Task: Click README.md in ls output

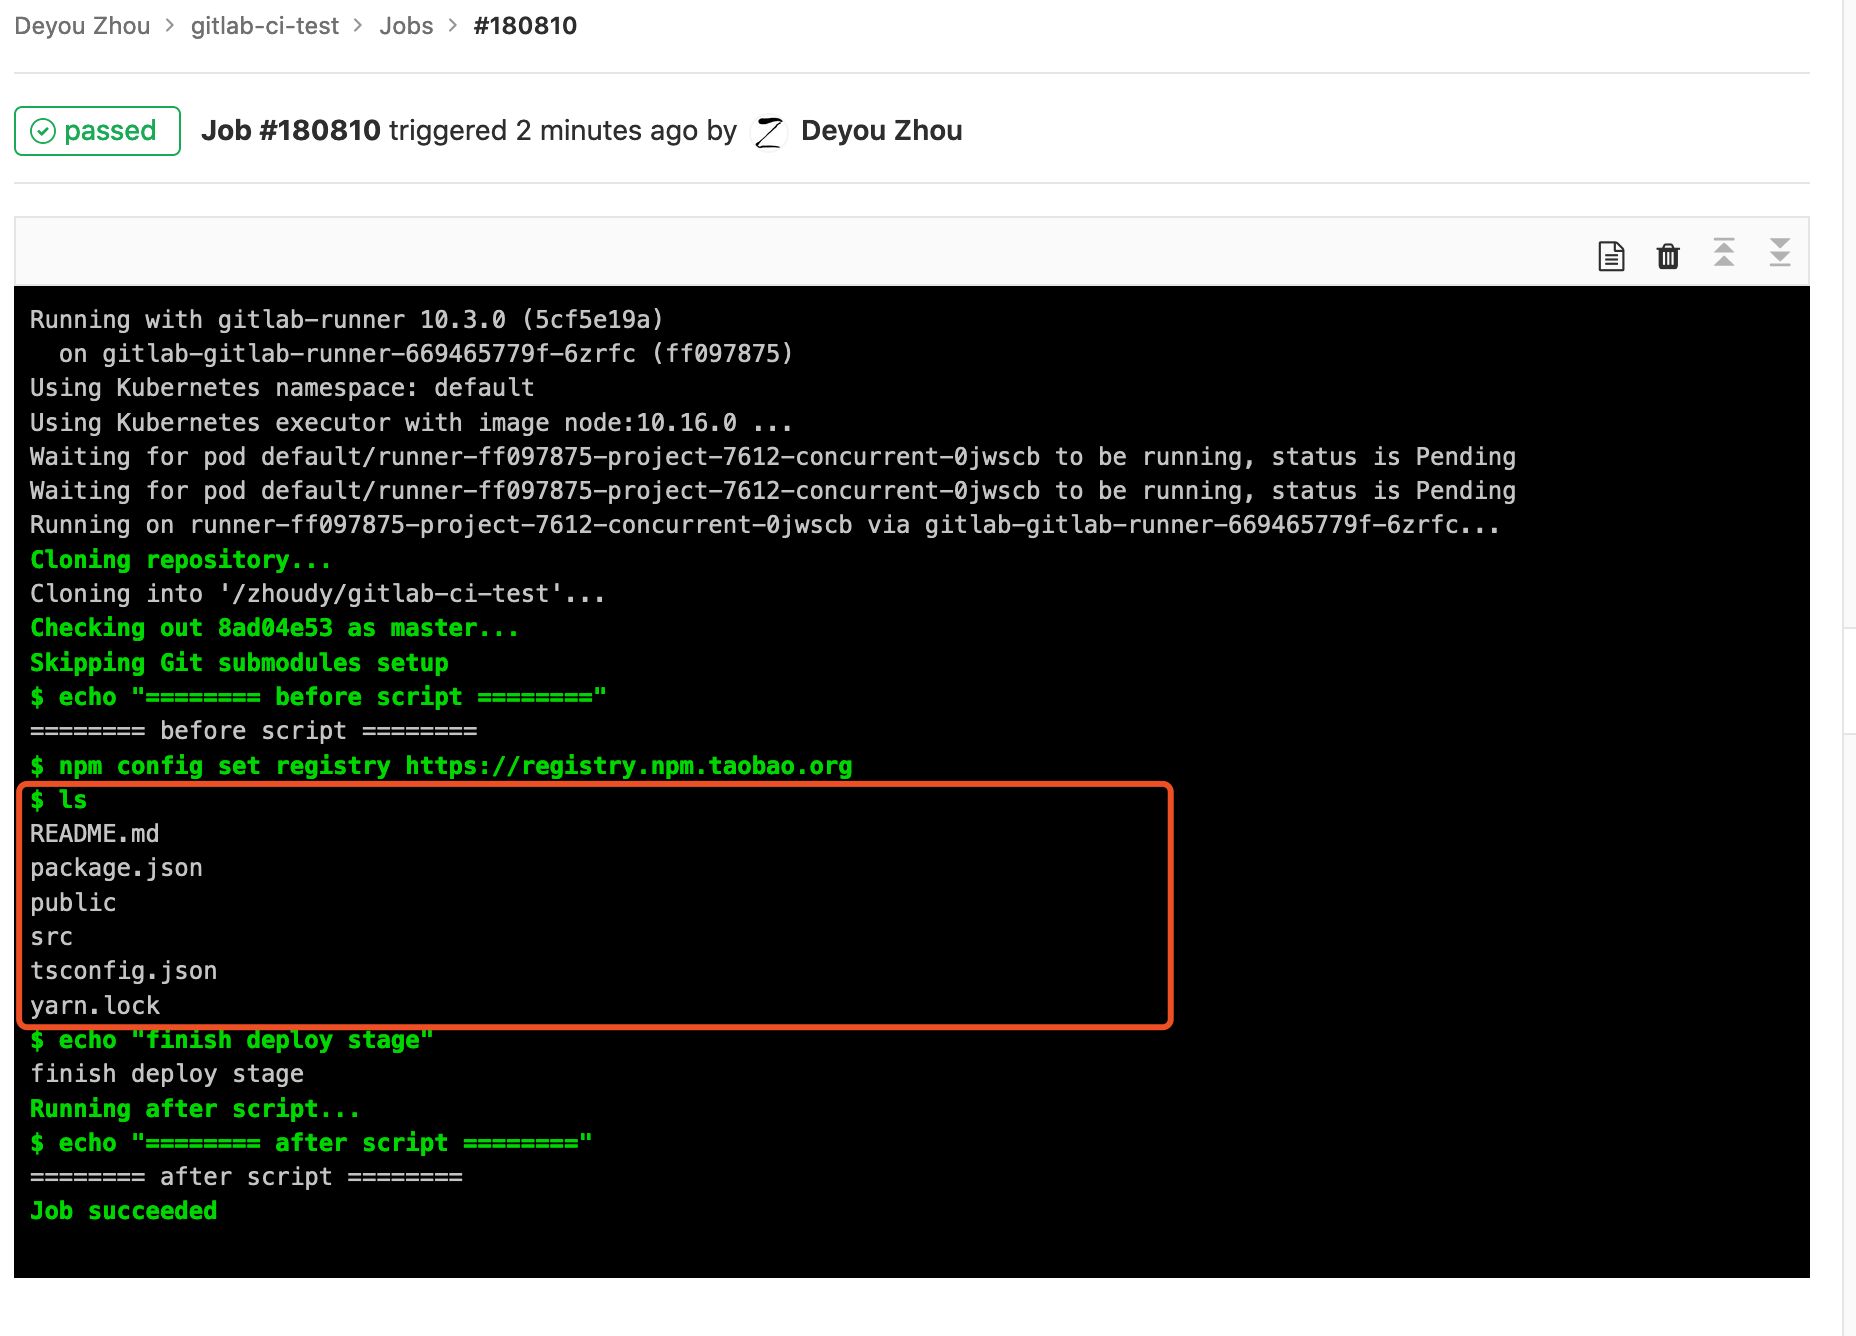Action: coord(94,834)
